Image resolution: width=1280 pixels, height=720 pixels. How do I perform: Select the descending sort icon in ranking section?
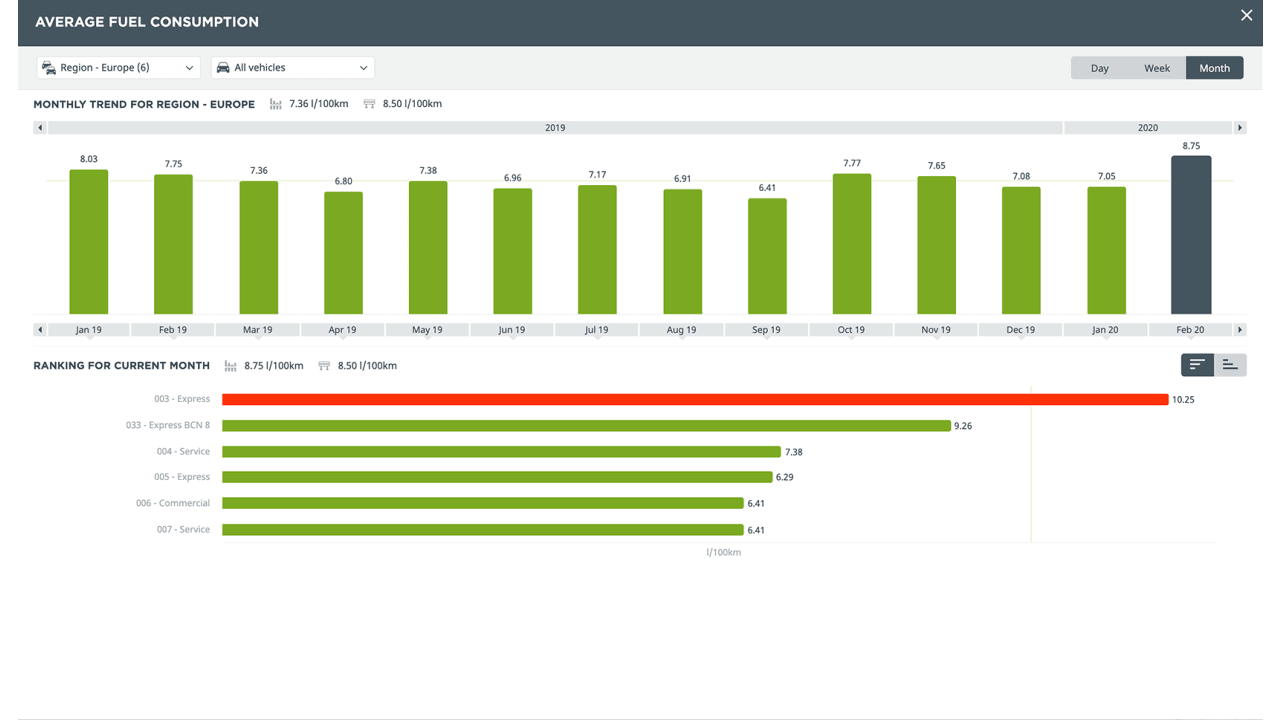(1197, 364)
